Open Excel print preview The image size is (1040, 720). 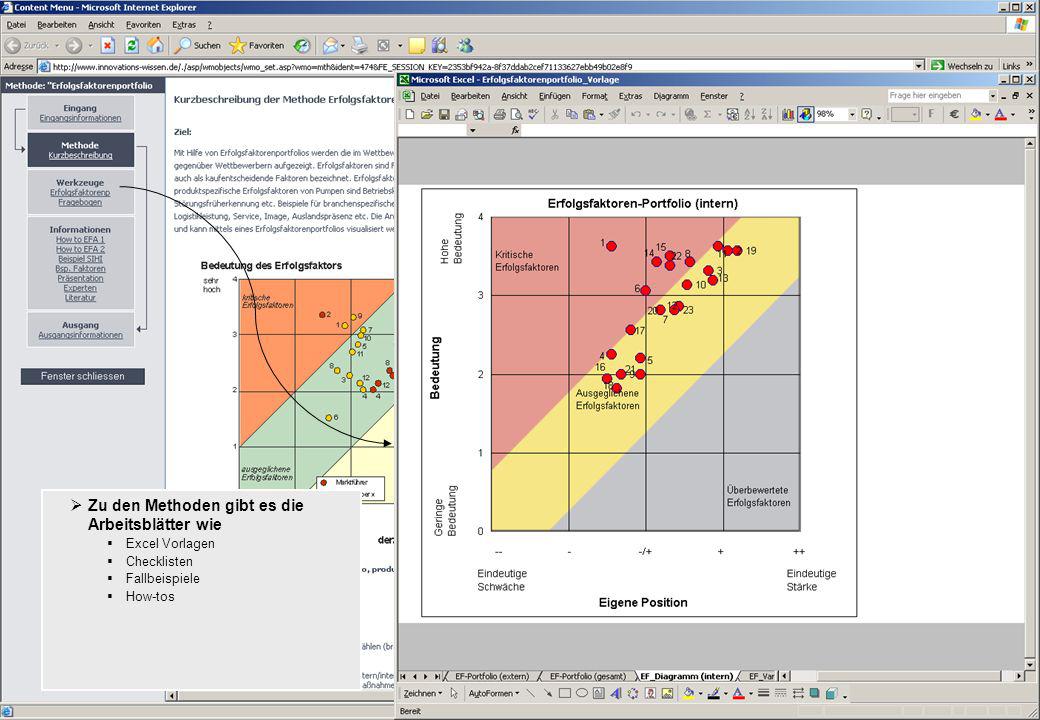pyautogui.click(x=516, y=114)
